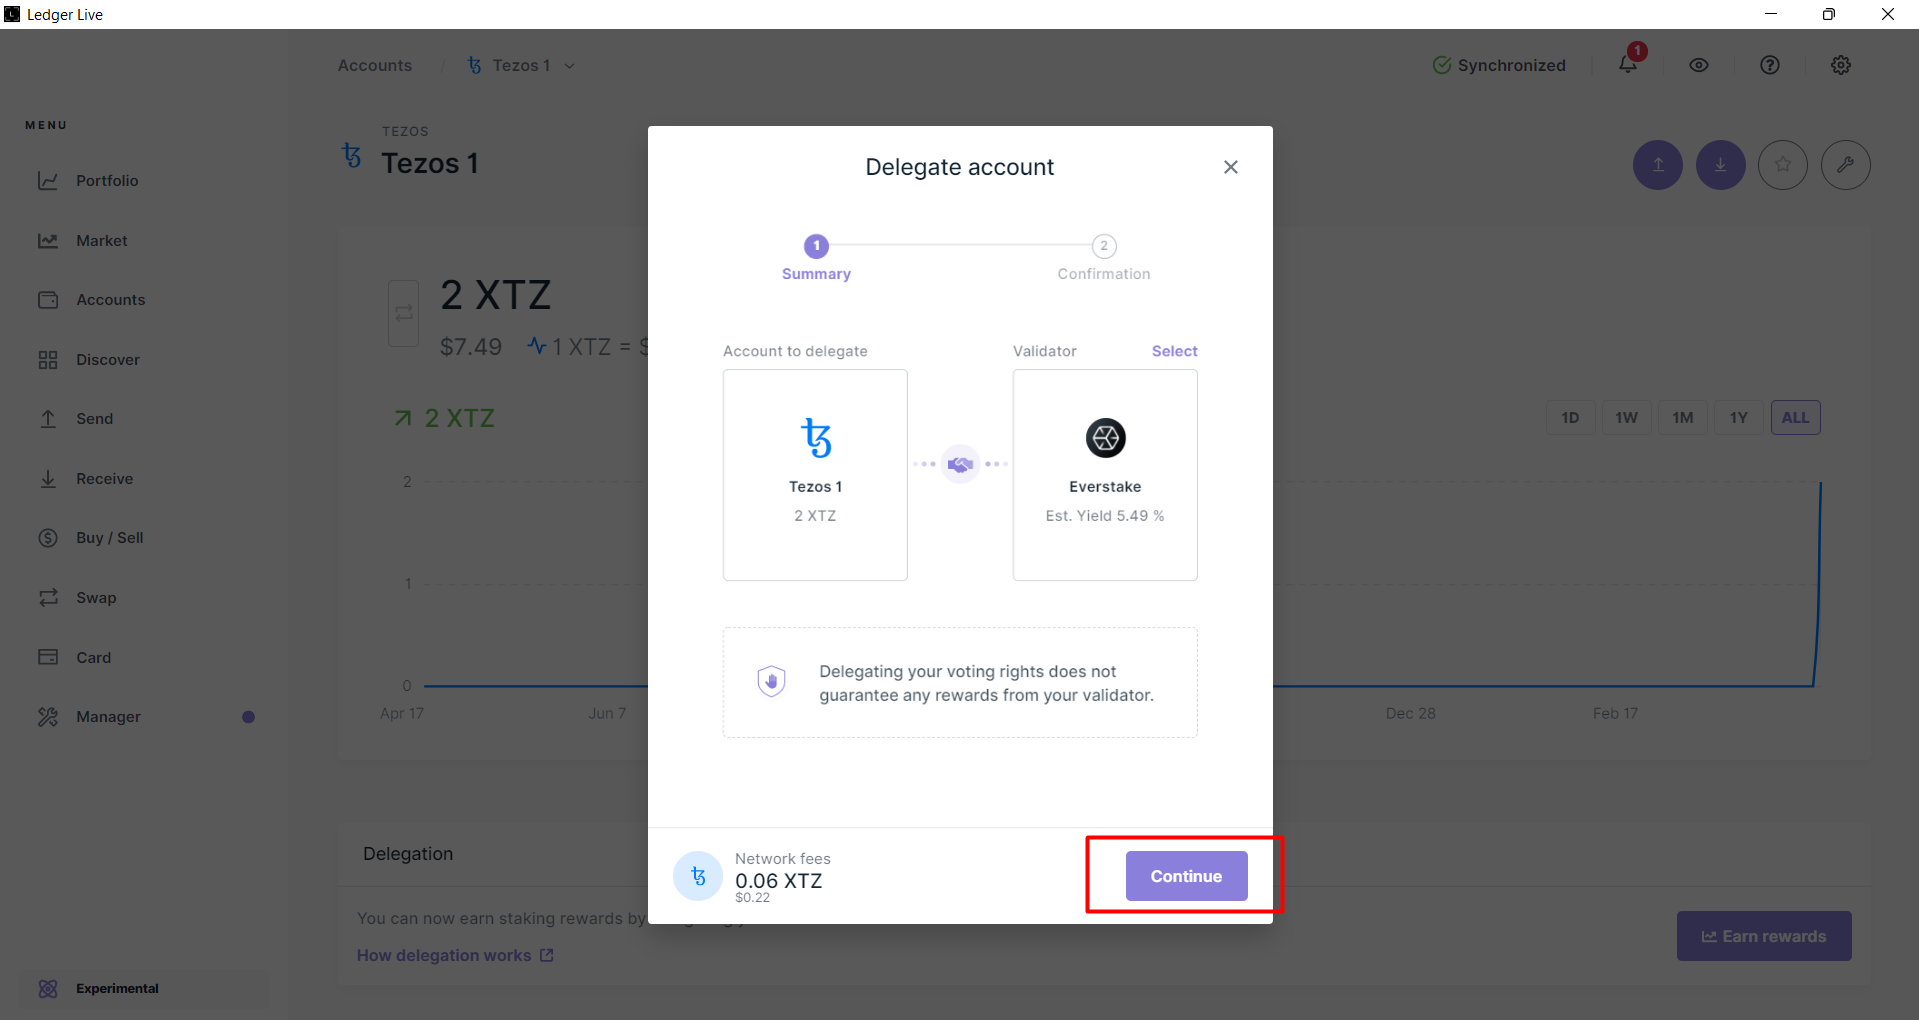This screenshot has height=1020, width=1919.
Task: Open account settings wrench icon
Action: [1846, 165]
